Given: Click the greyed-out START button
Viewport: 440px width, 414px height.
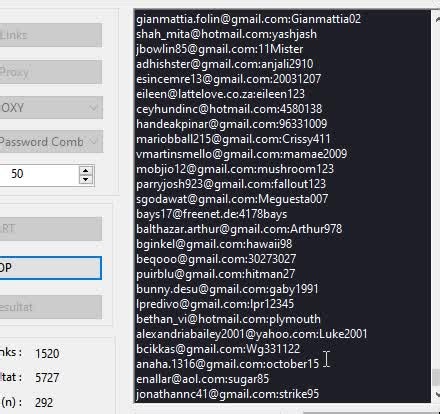Looking at the screenshot, I should coord(51,229).
